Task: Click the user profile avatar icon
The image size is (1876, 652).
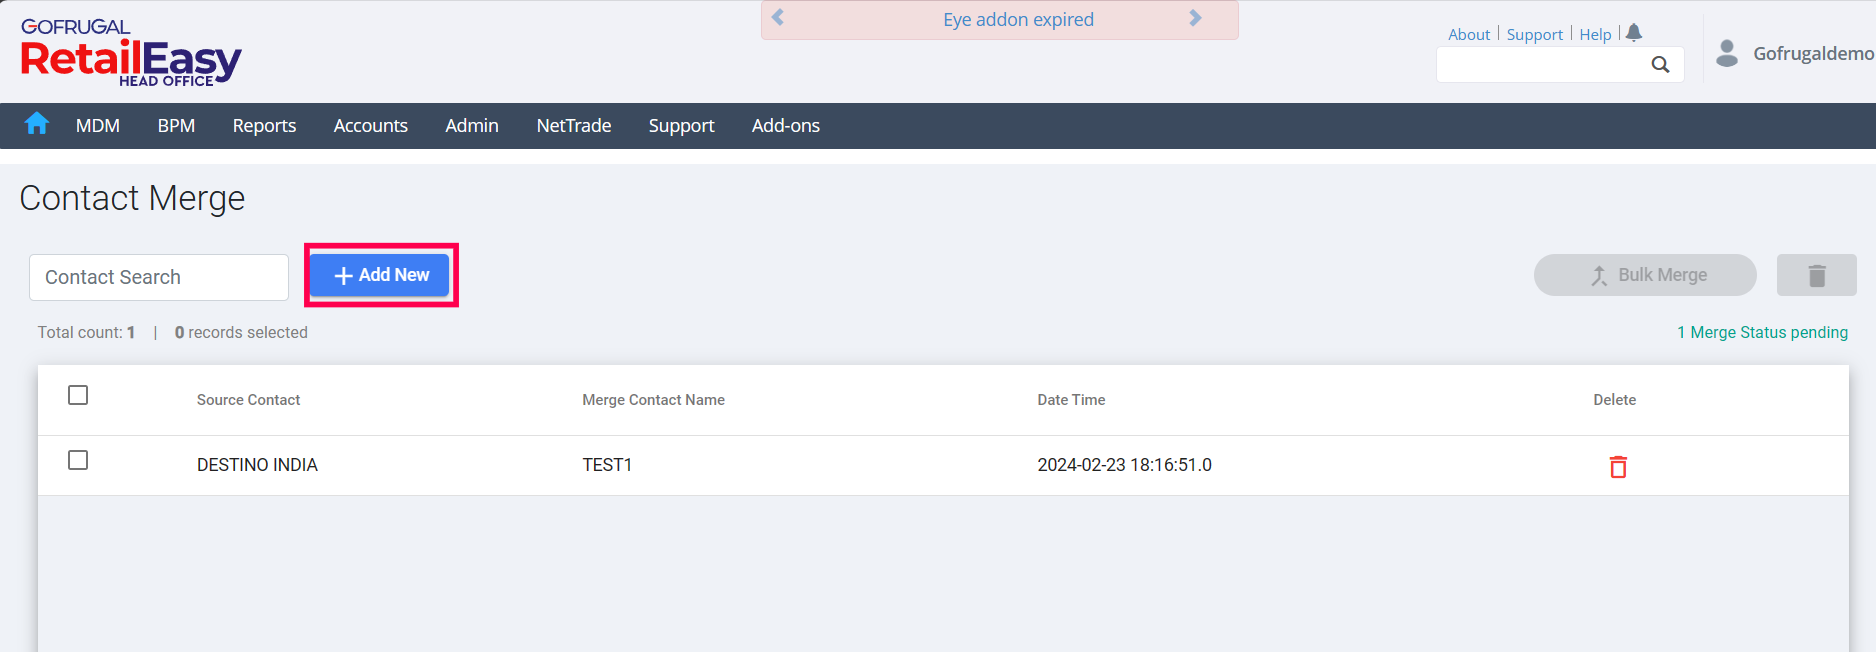Action: [x=1726, y=53]
